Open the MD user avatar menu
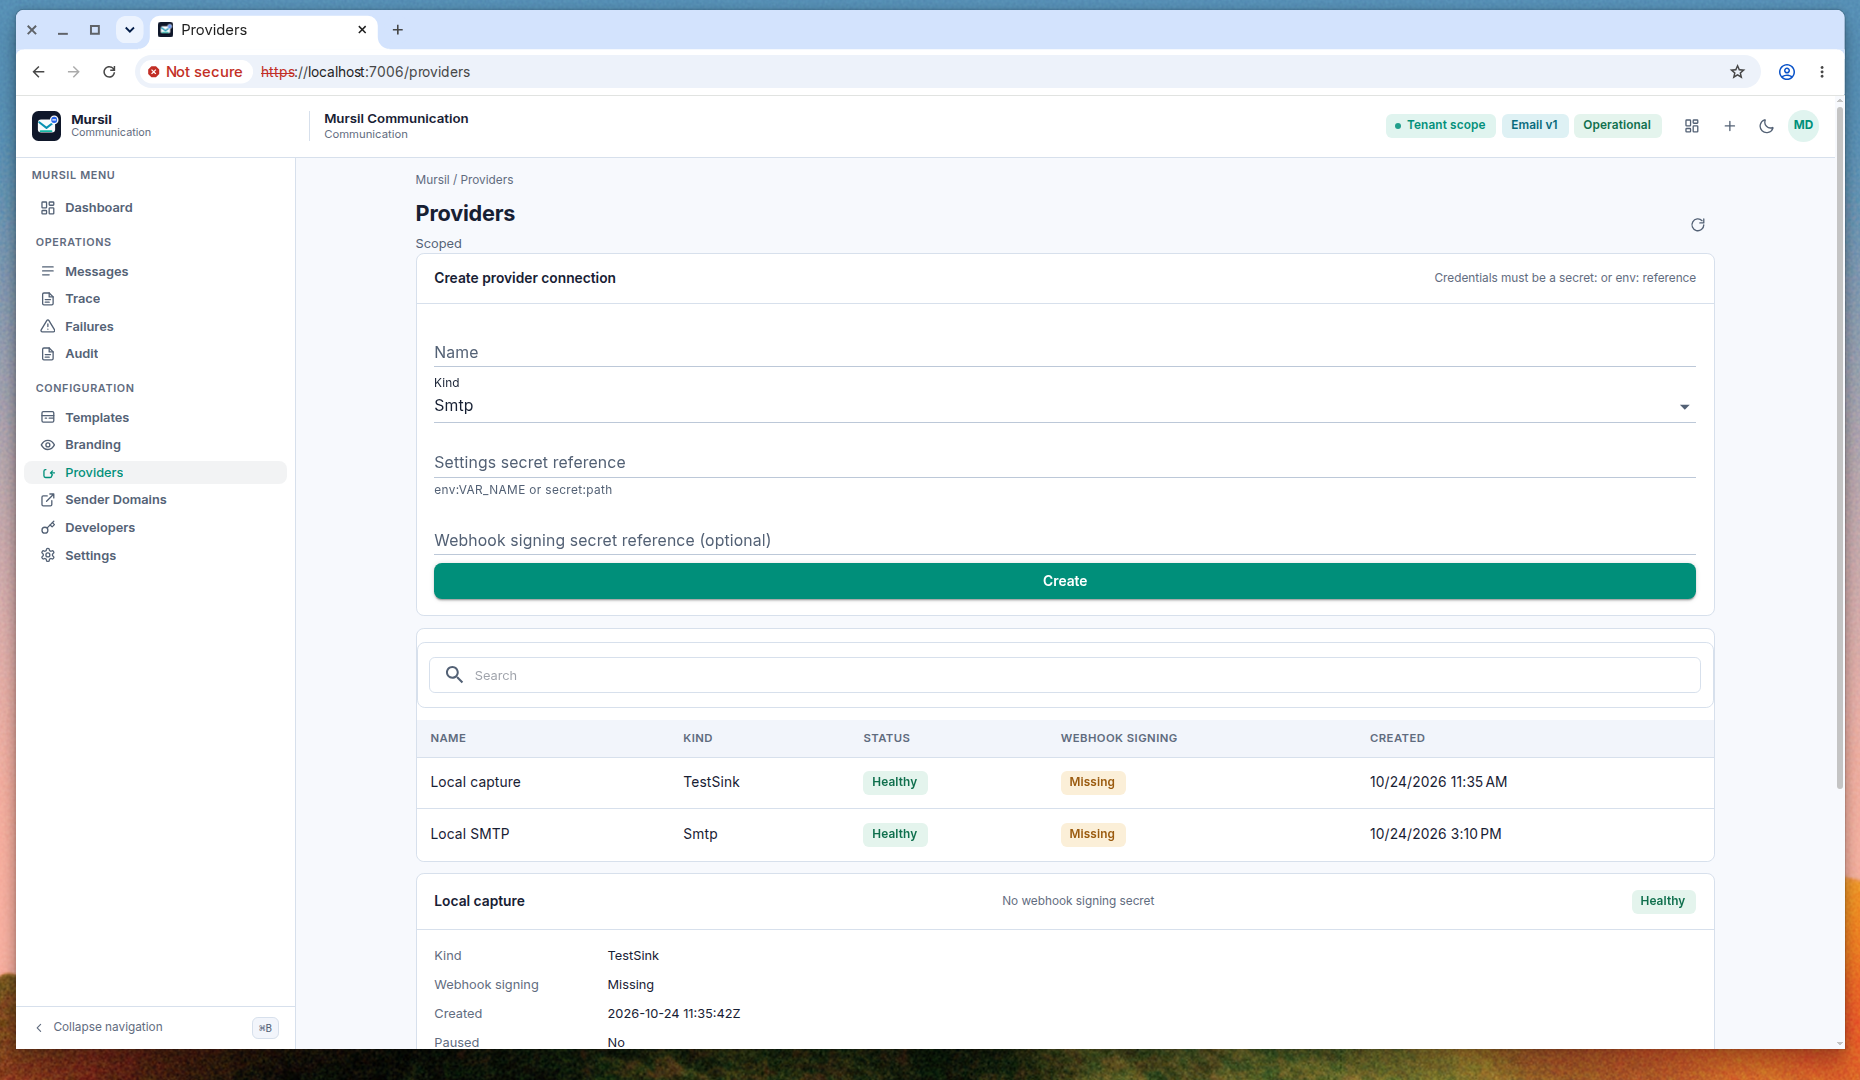The width and height of the screenshot is (1860, 1080). tap(1803, 126)
